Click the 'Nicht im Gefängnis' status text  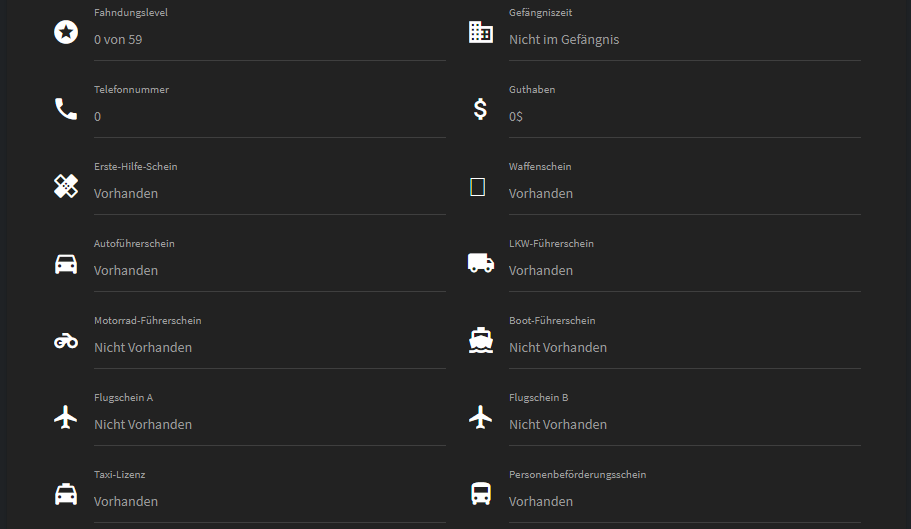coord(564,40)
